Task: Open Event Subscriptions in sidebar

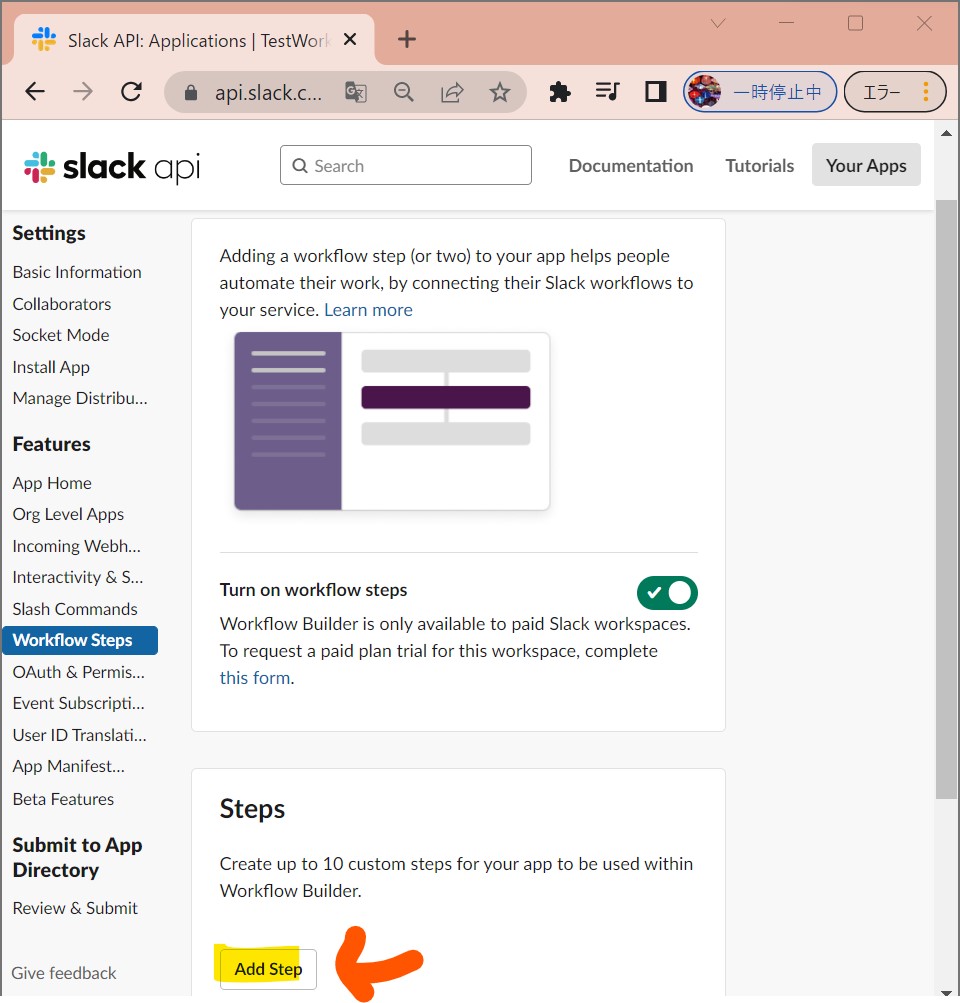Action: click(79, 704)
